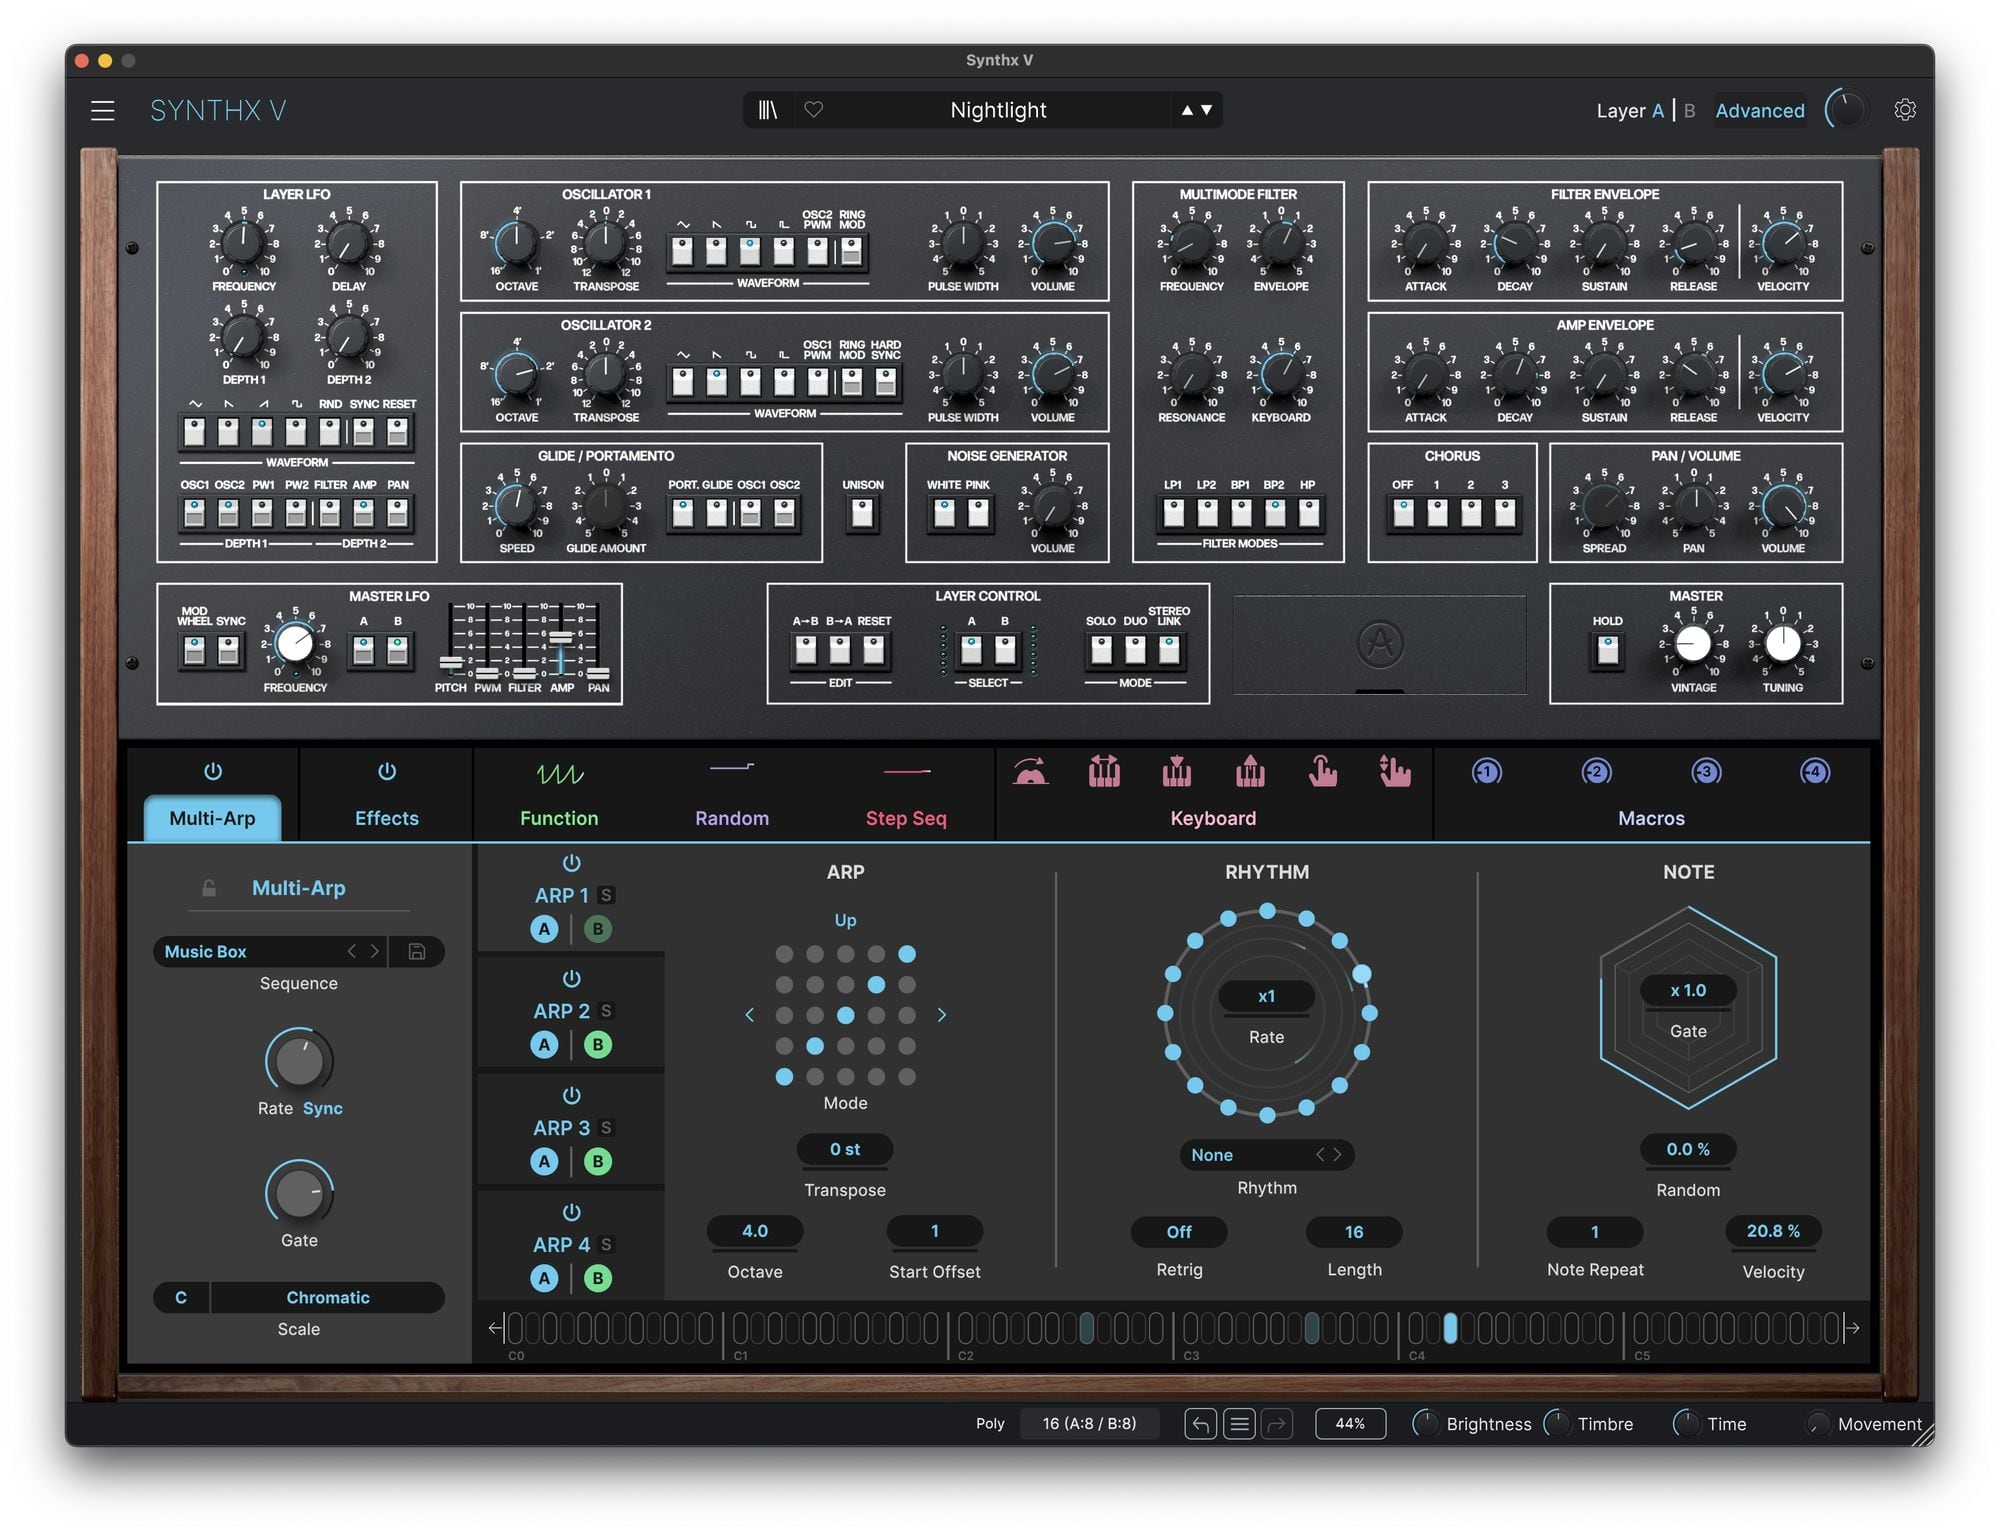This screenshot has width=2000, height=1533.
Task: Open the Chromatic scale selector
Action: [x=327, y=1297]
